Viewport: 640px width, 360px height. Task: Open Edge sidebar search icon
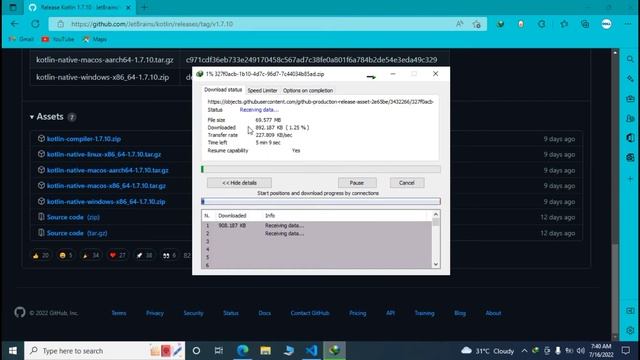[x=630, y=60]
